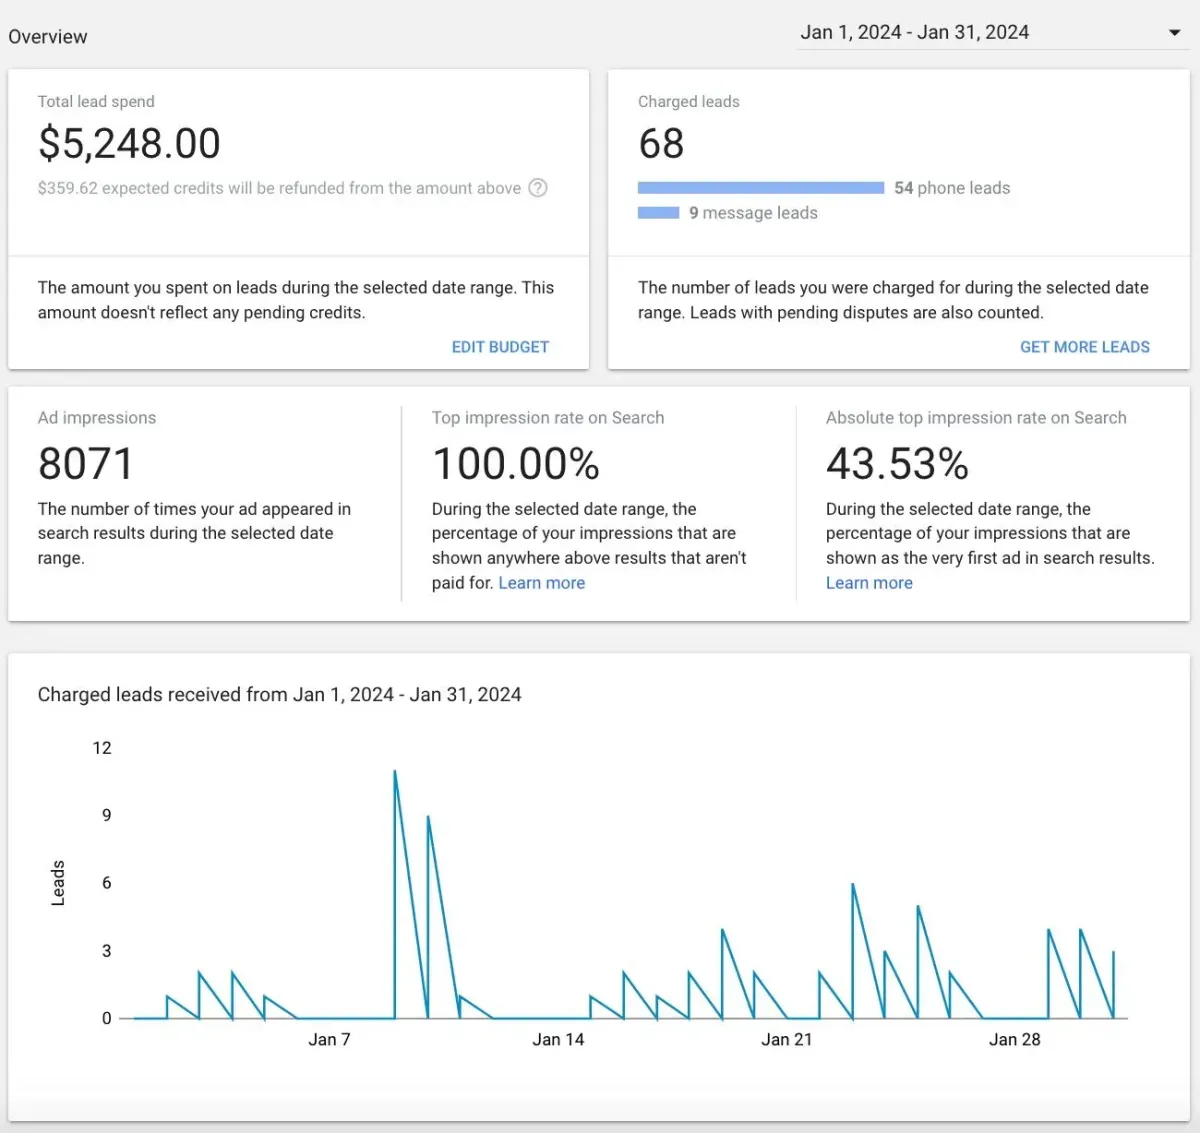Click the Overview heading
1200x1133 pixels.
pos(48,37)
